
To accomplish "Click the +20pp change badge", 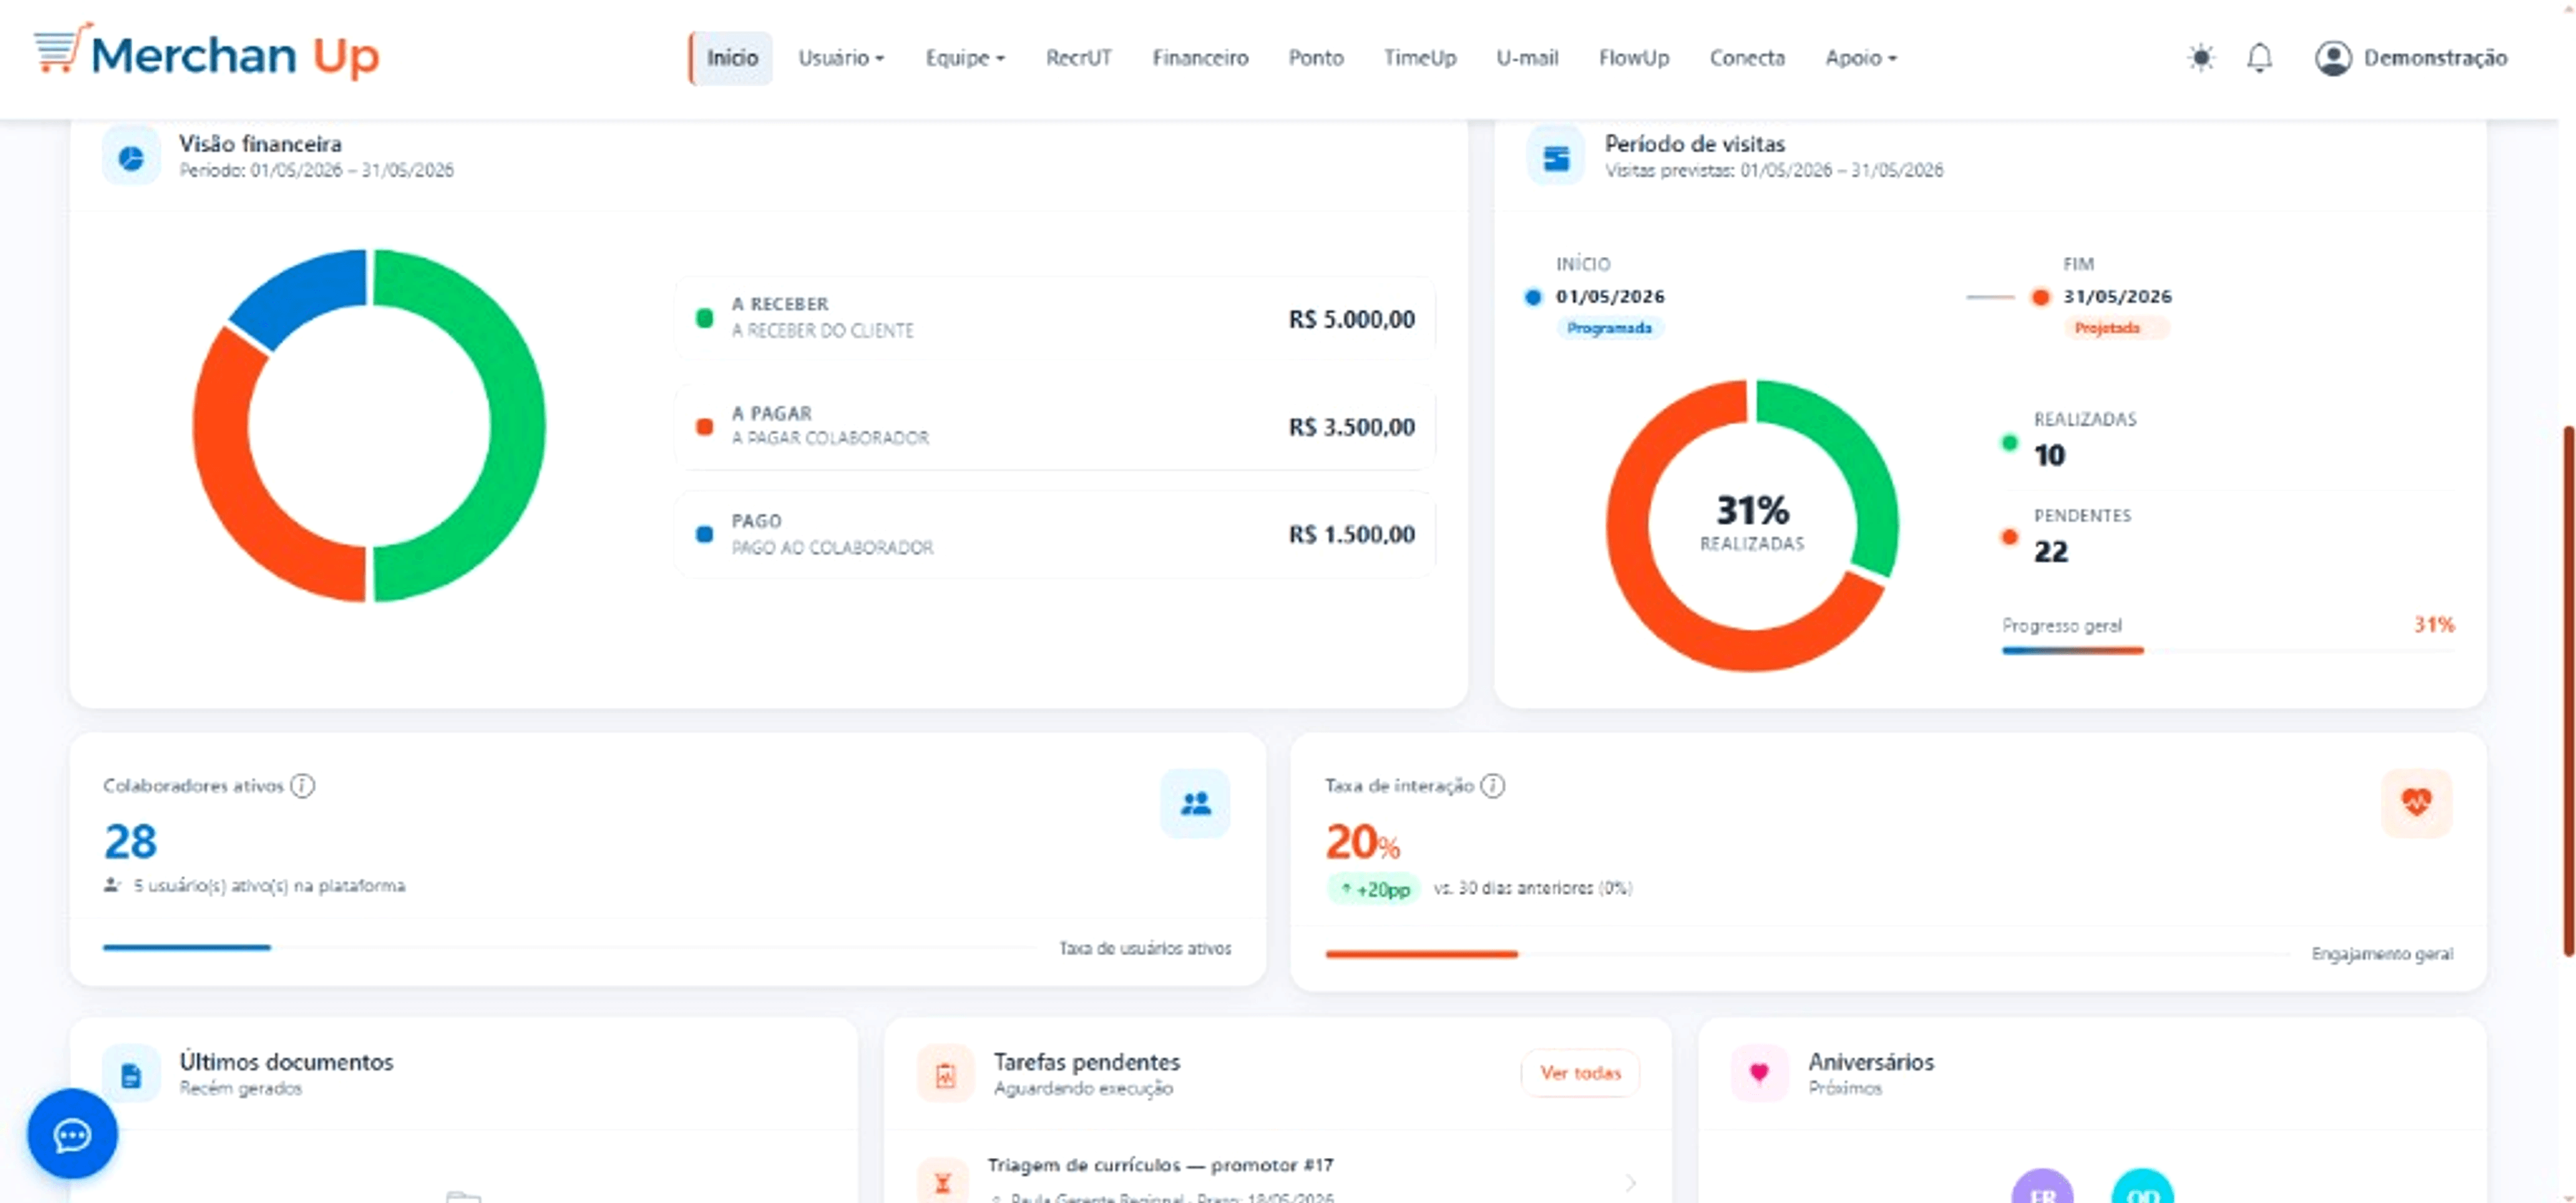I will pyautogui.click(x=1374, y=888).
